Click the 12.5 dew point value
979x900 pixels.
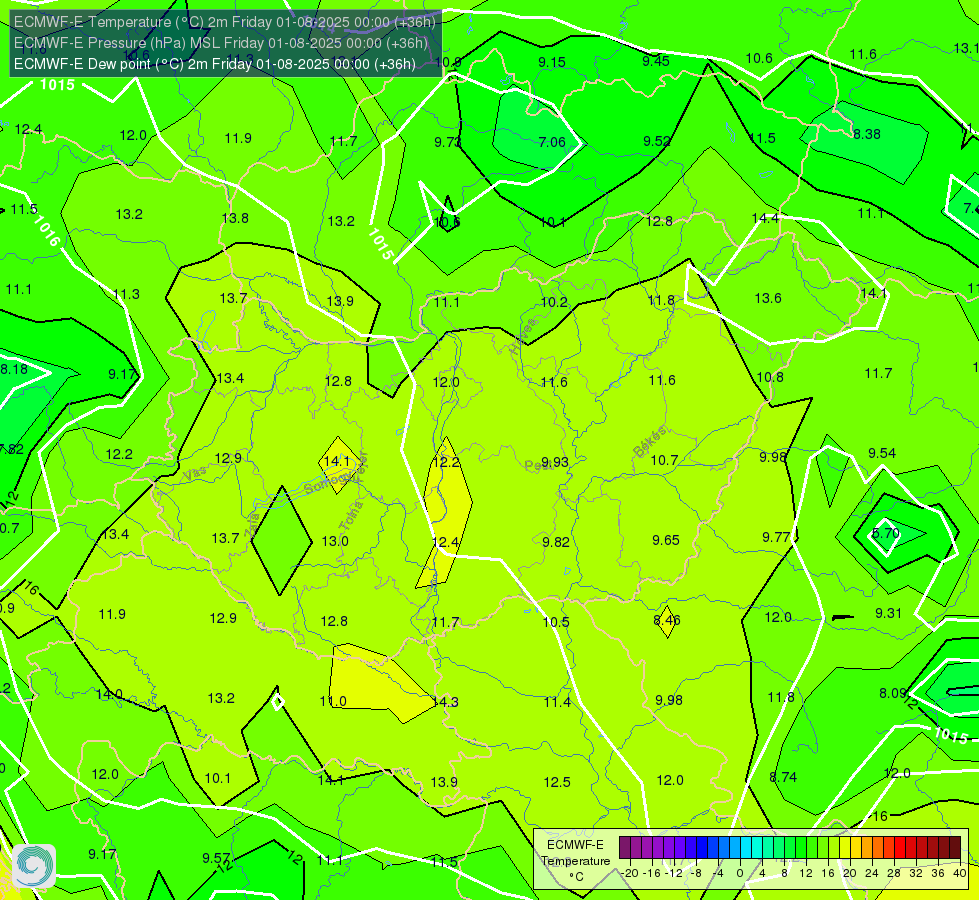[557, 782]
